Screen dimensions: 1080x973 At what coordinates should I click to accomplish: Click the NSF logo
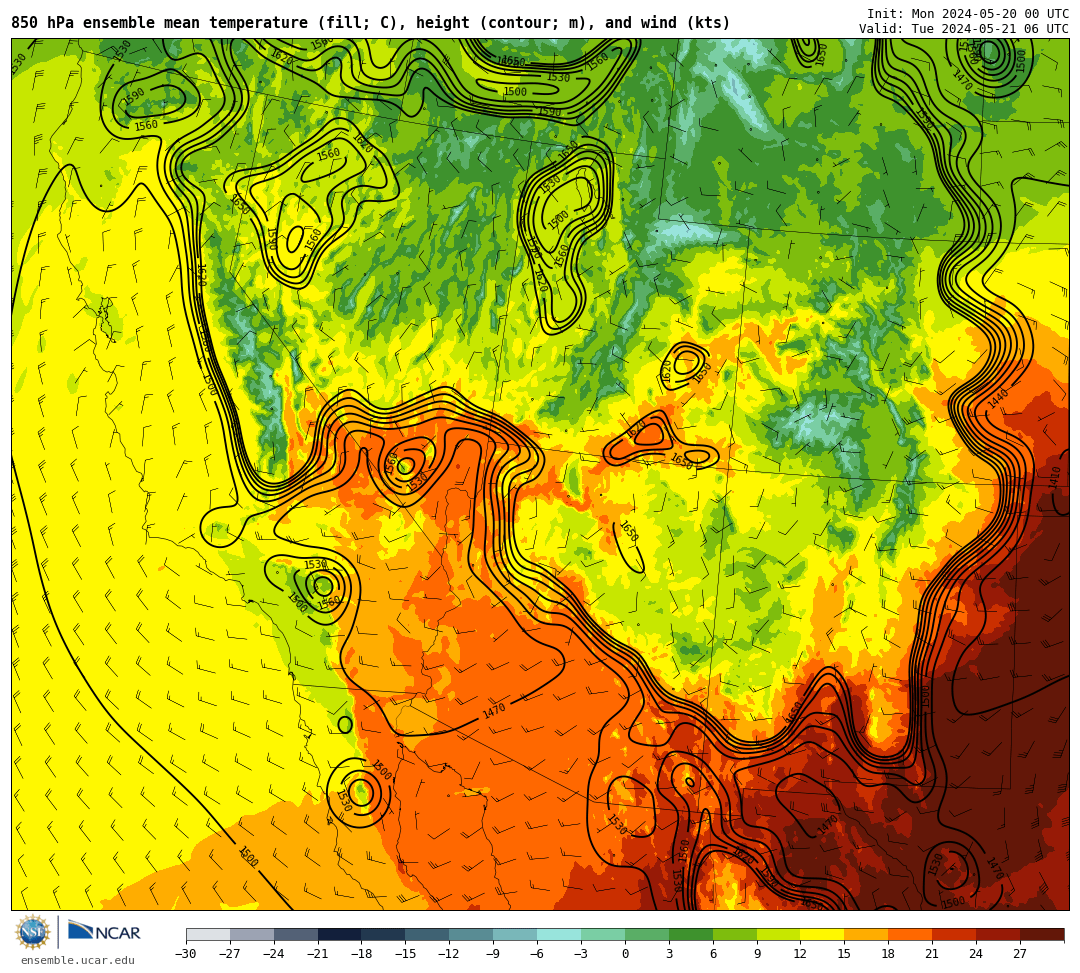coord(33,933)
